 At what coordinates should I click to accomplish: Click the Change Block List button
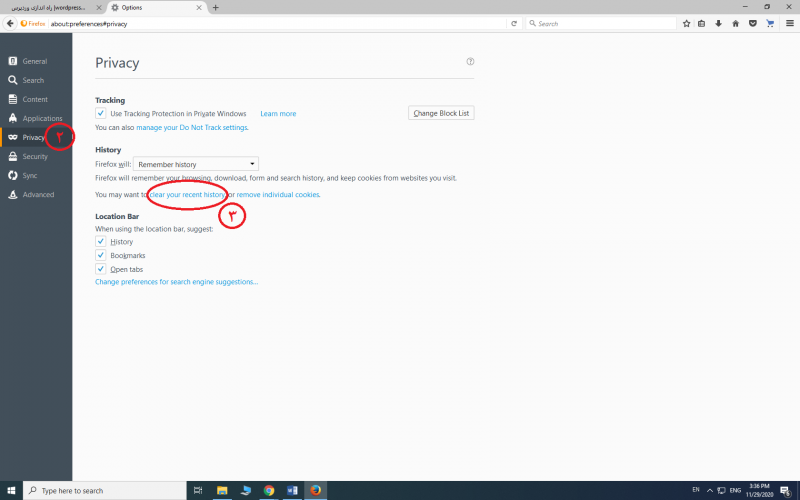coord(441,113)
